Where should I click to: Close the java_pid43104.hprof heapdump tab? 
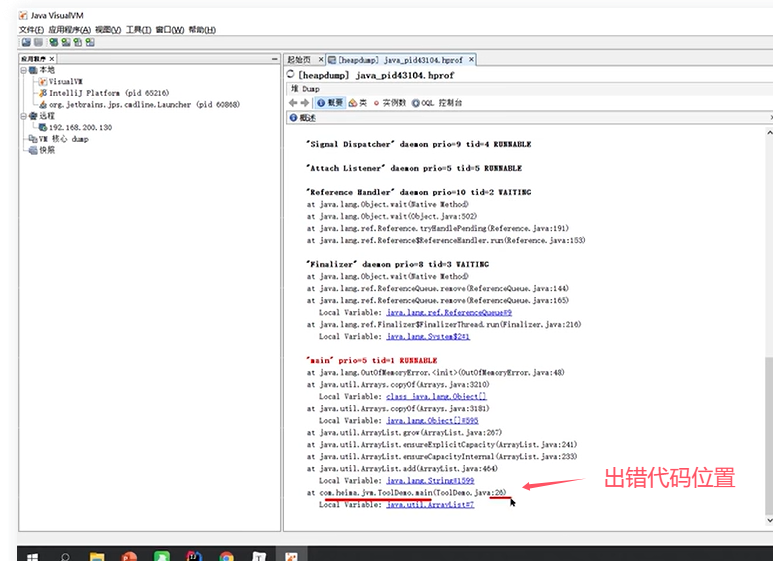coord(471,60)
